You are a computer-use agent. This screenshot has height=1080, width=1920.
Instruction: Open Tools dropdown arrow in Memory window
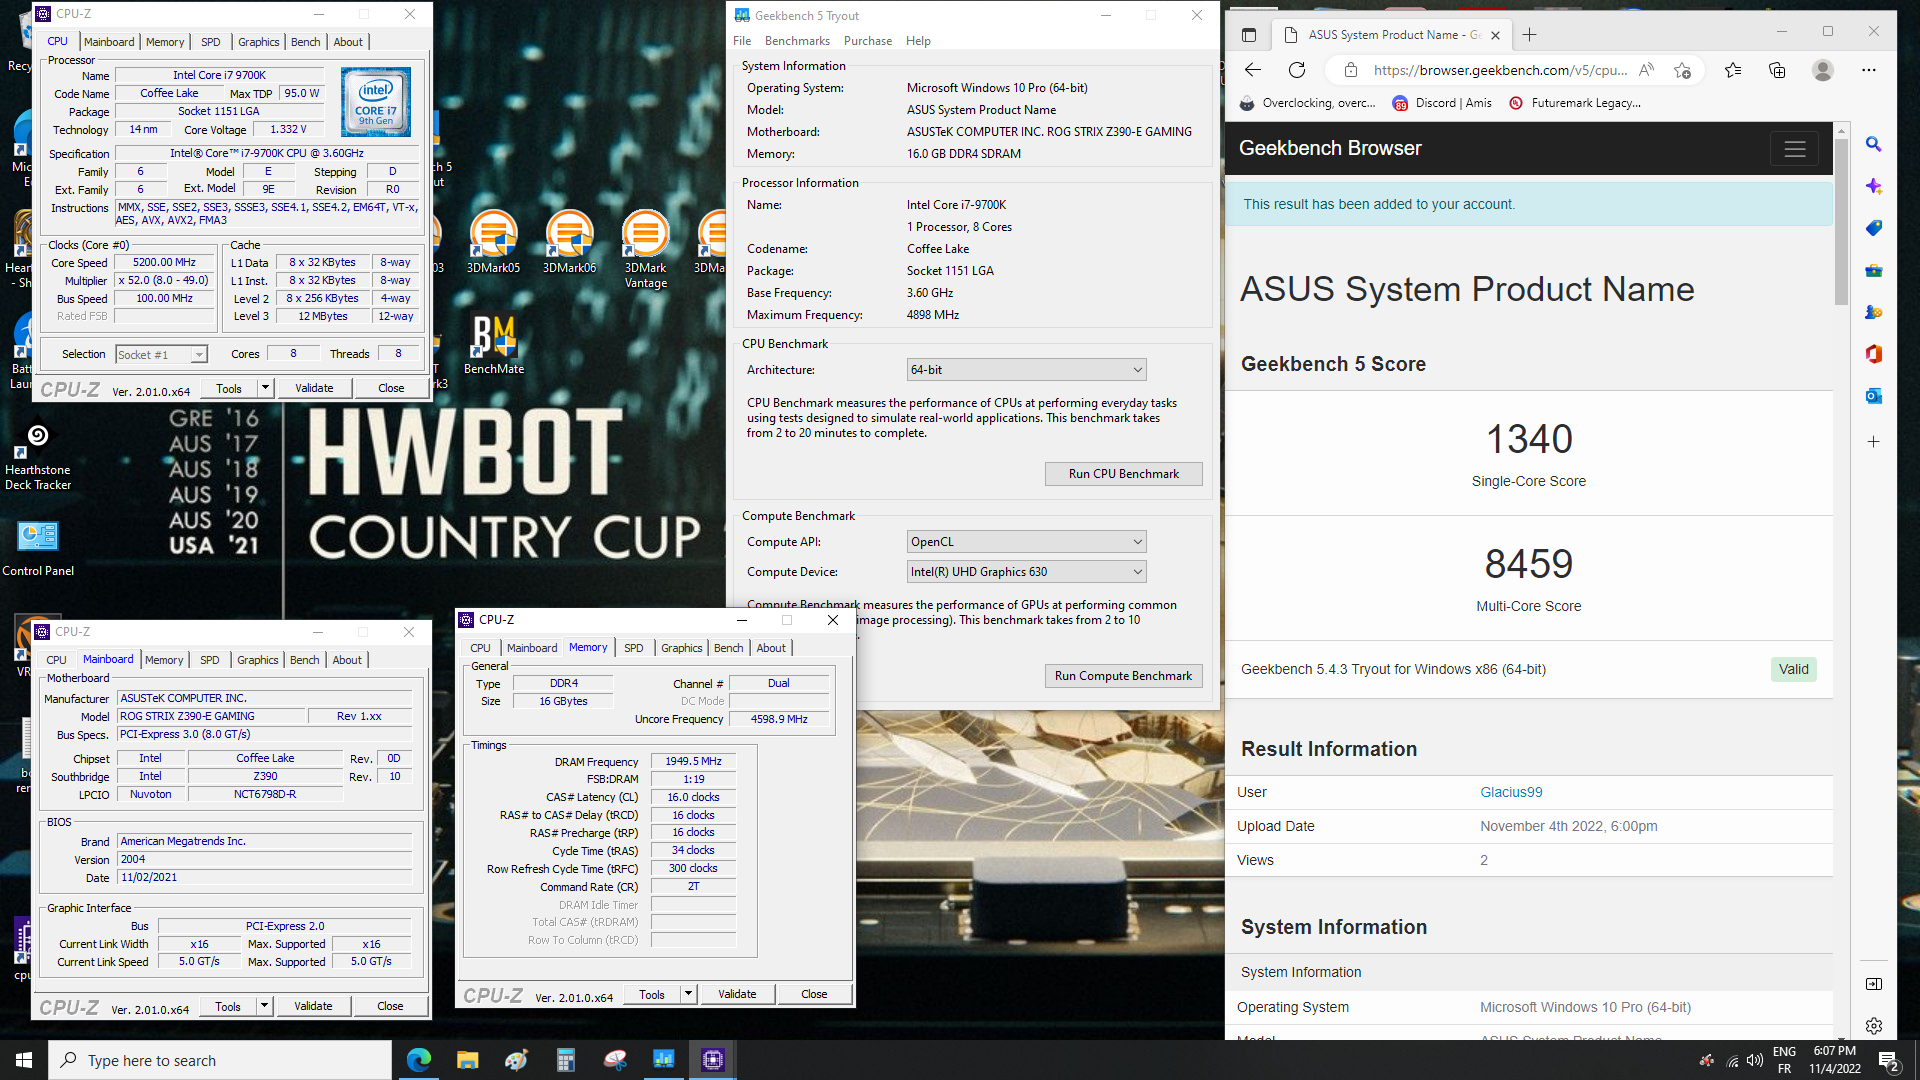688,994
